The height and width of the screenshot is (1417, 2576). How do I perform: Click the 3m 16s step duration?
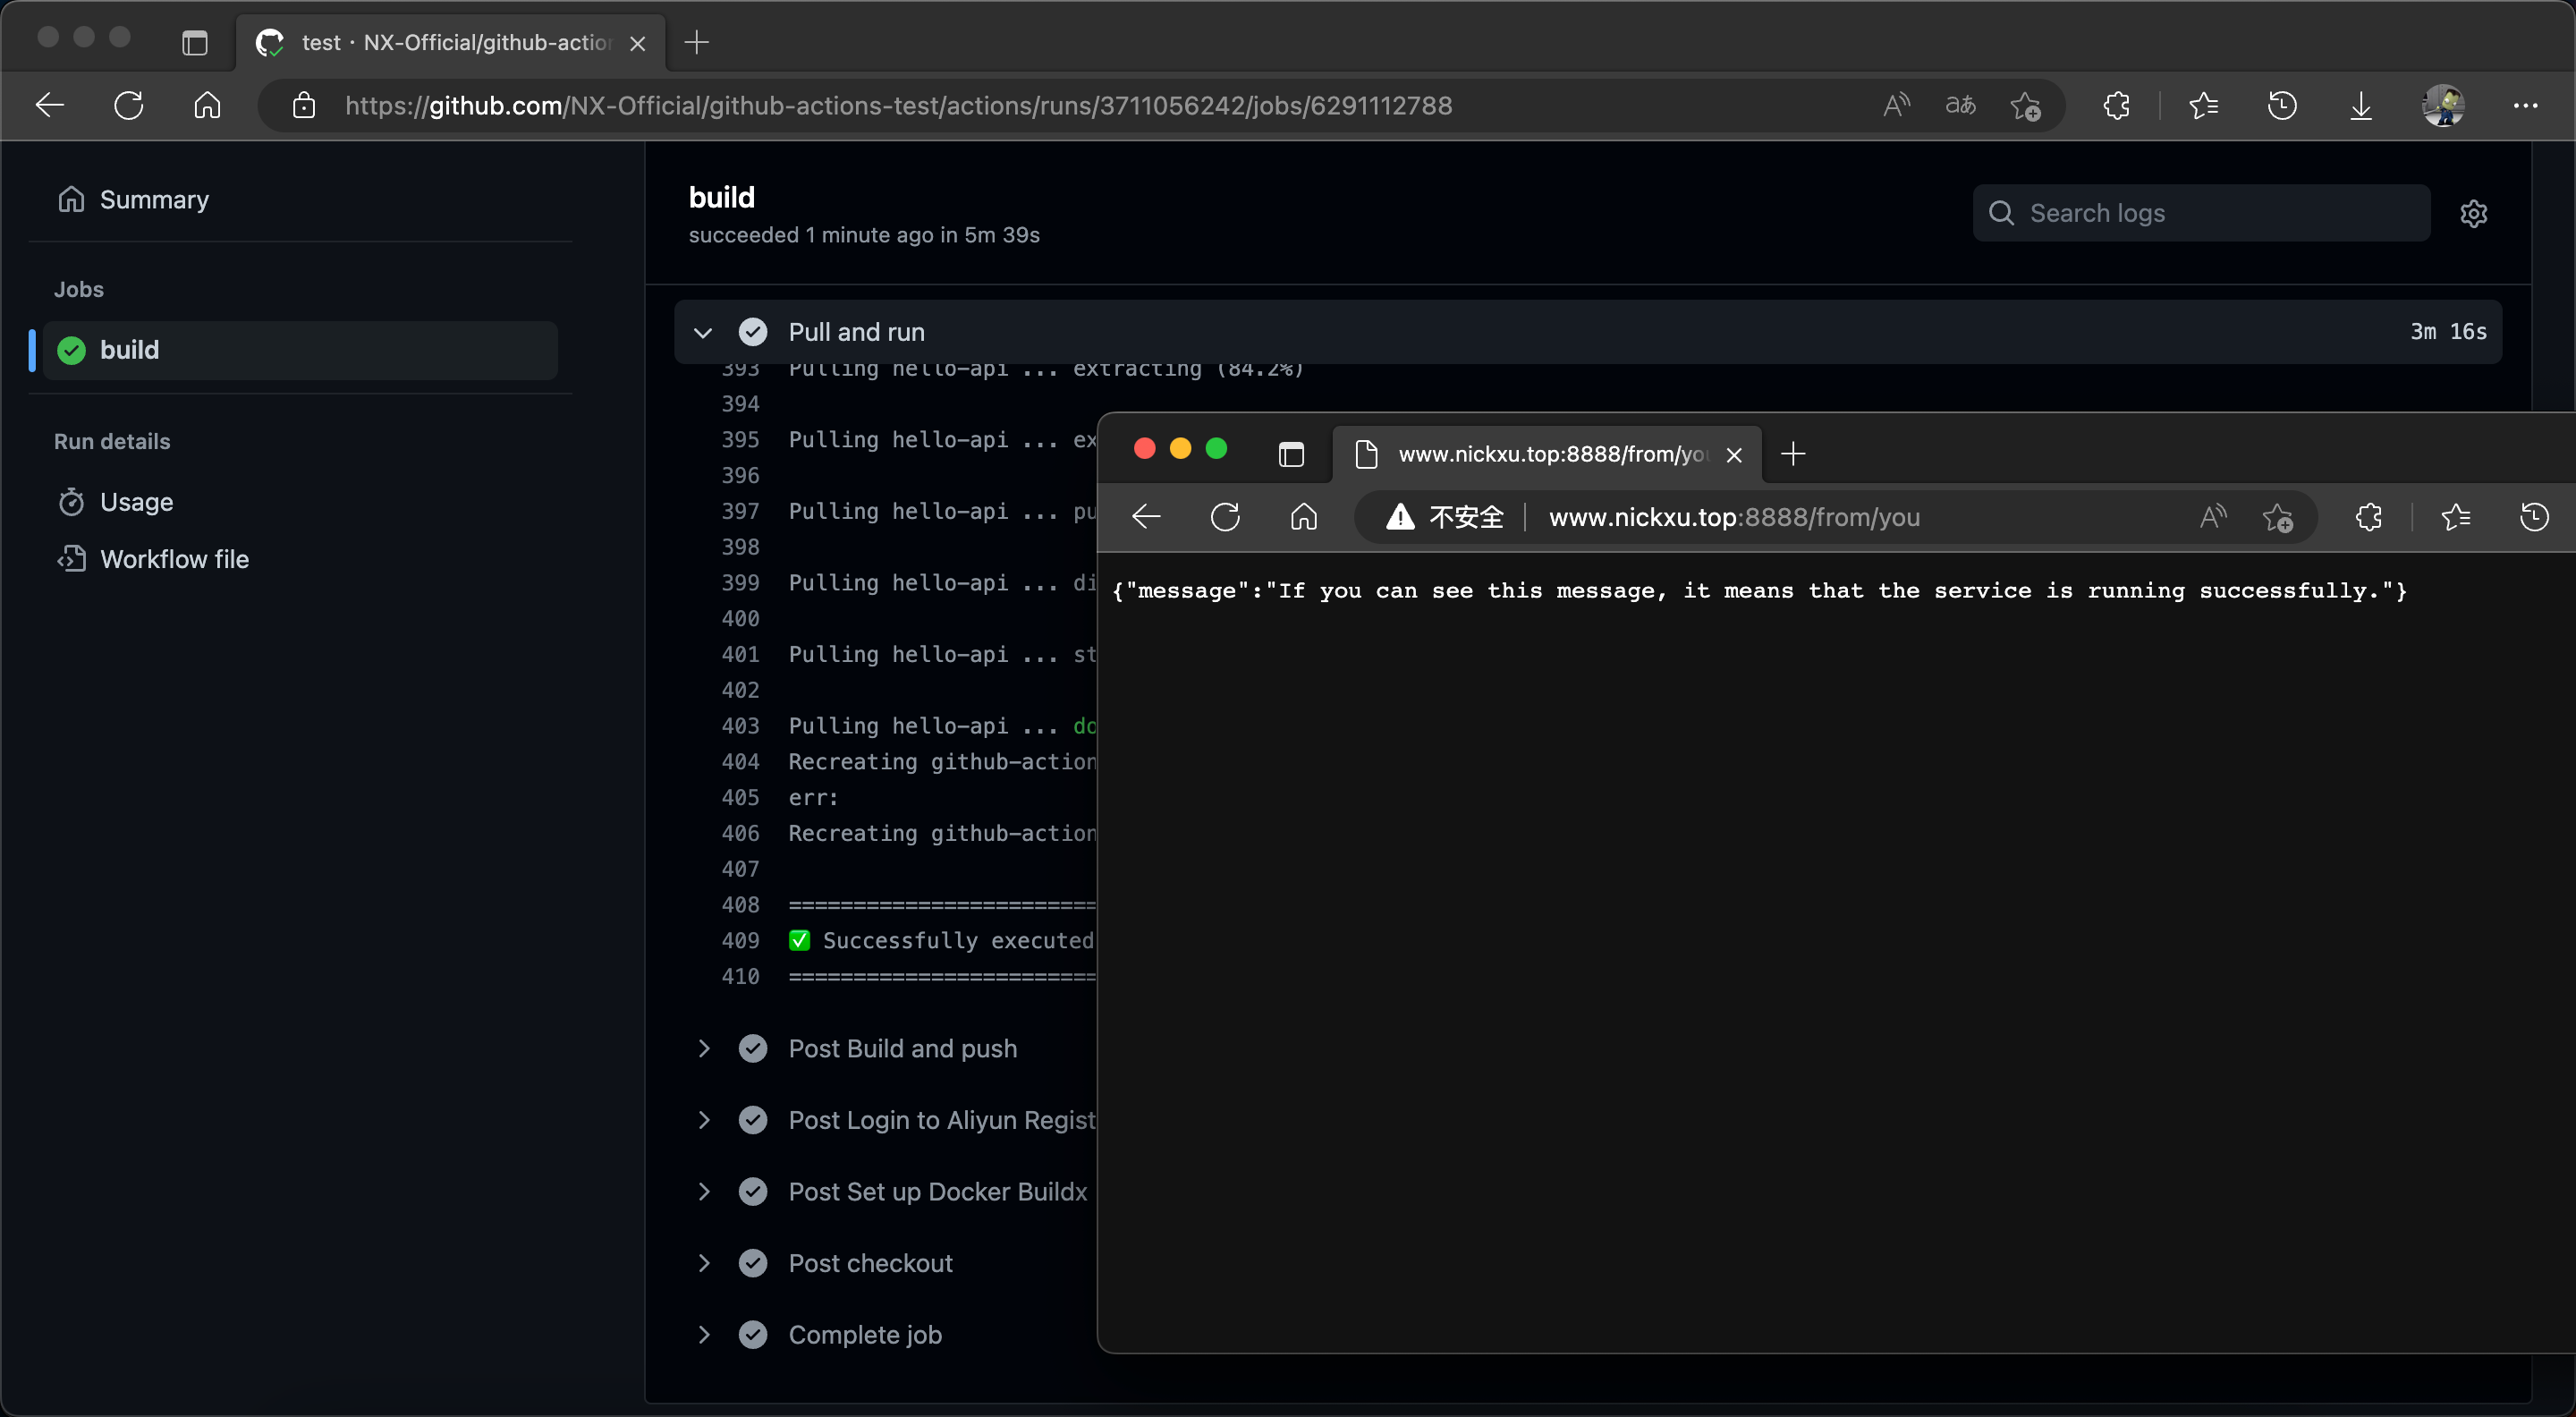click(2448, 332)
